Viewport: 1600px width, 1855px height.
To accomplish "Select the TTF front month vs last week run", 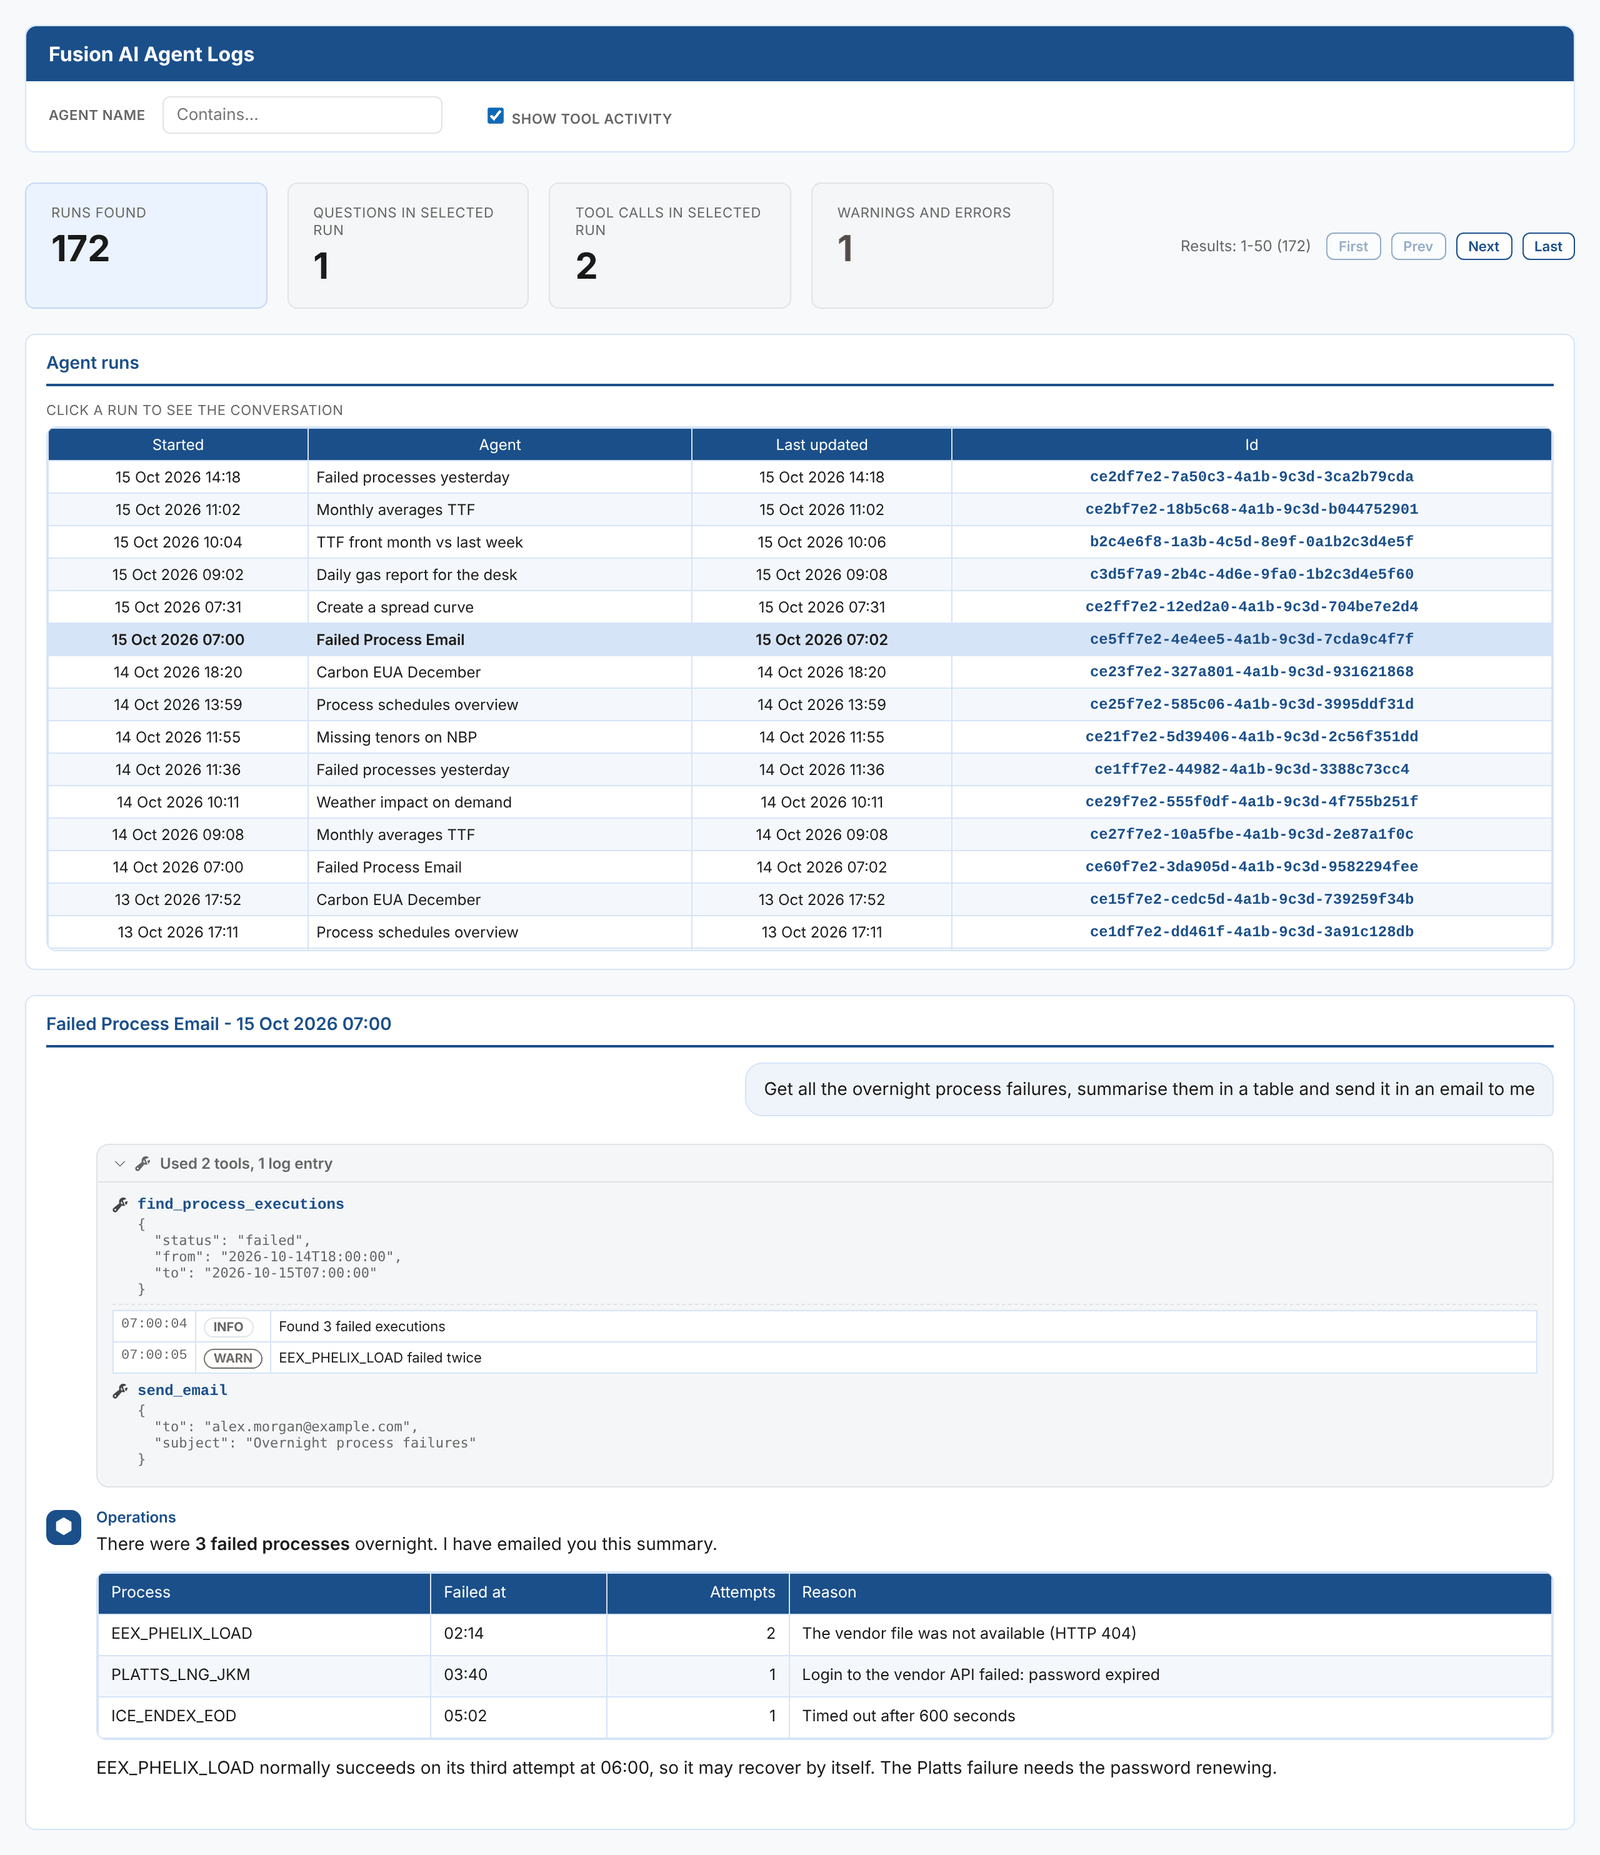I will (x=800, y=542).
